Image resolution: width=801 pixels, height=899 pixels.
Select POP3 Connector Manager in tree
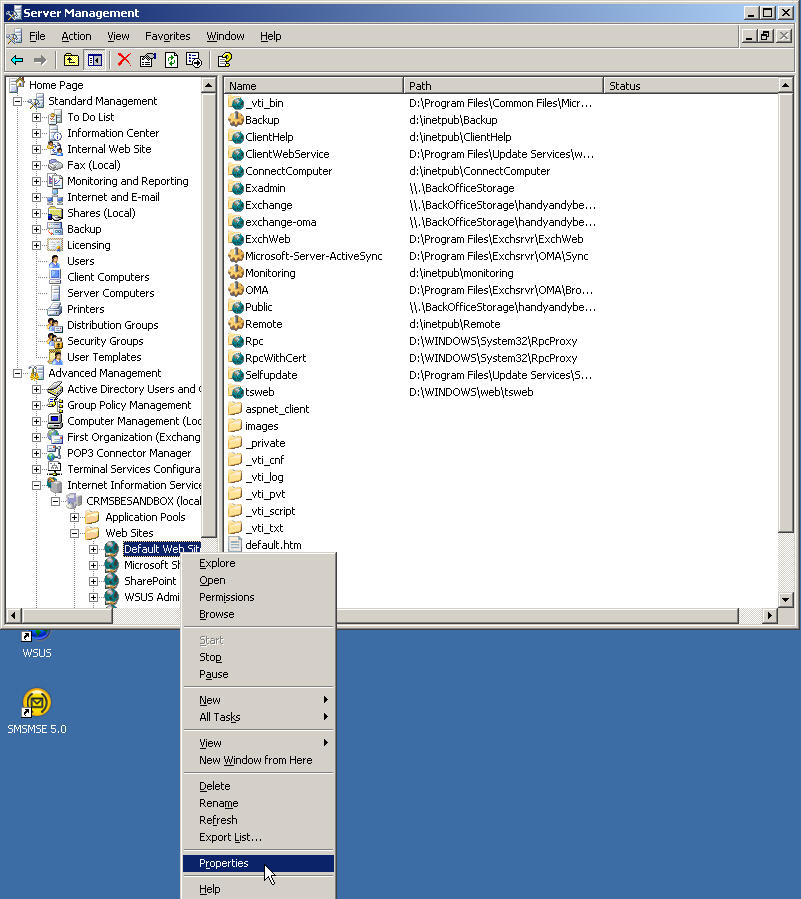[x=129, y=453]
